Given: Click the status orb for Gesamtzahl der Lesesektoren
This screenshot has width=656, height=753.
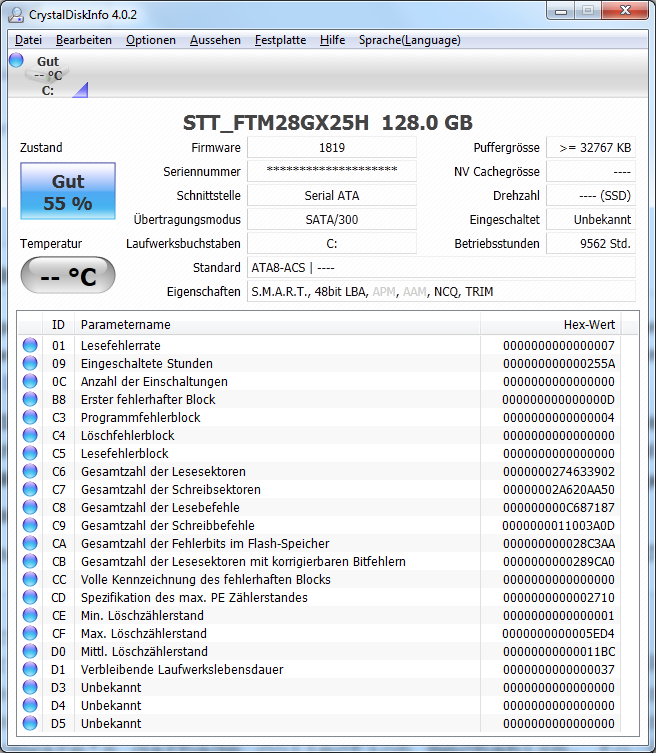Looking at the screenshot, I should coord(30,471).
